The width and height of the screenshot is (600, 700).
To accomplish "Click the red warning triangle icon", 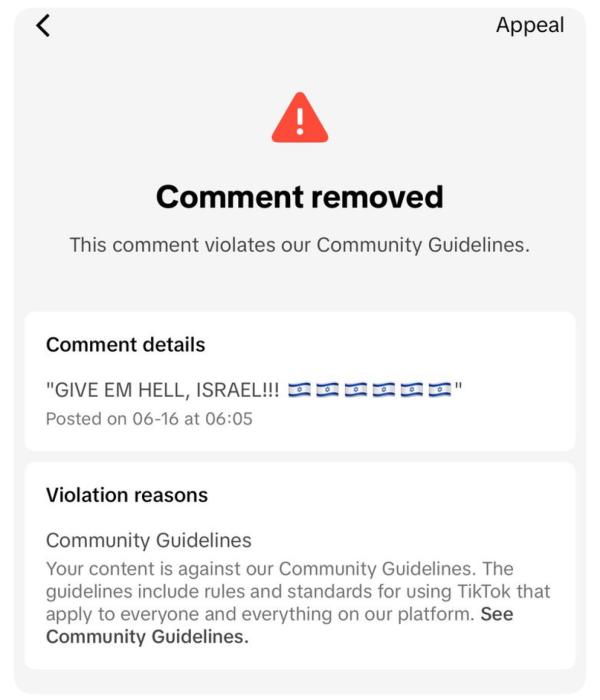I will [300, 117].
